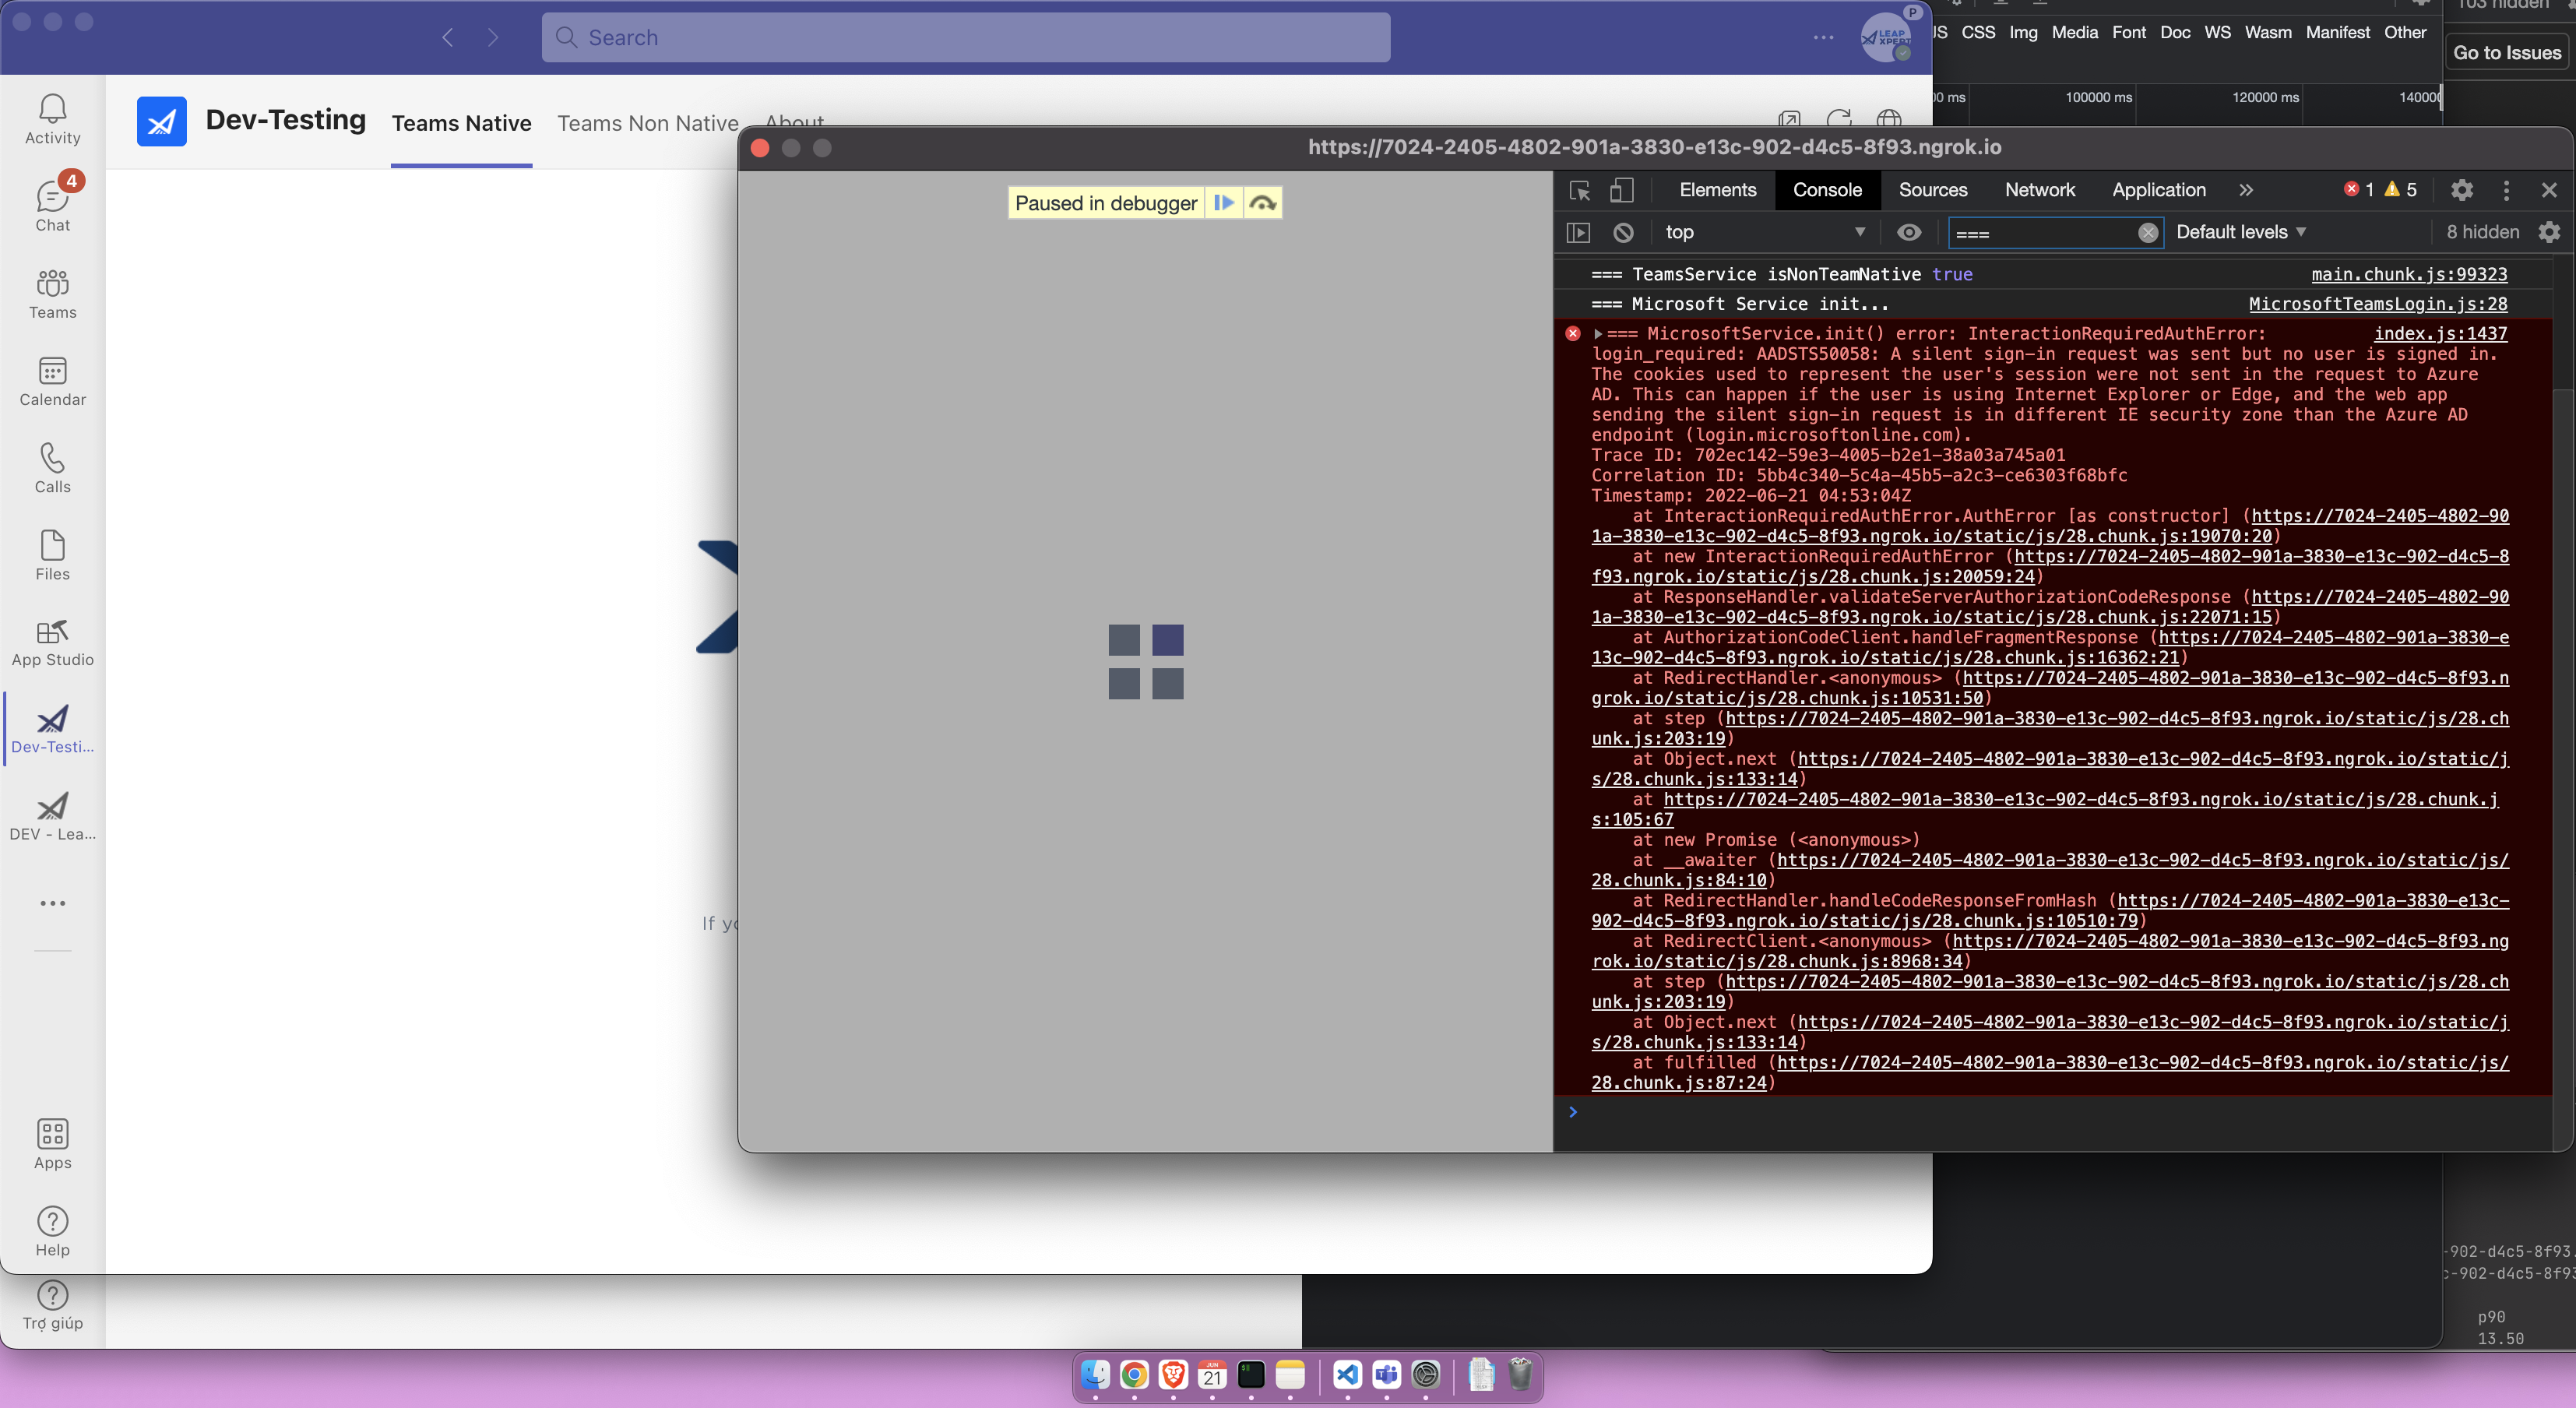
Task: Clear the console with the no-entry icon
Action: tap(1622, 232)
